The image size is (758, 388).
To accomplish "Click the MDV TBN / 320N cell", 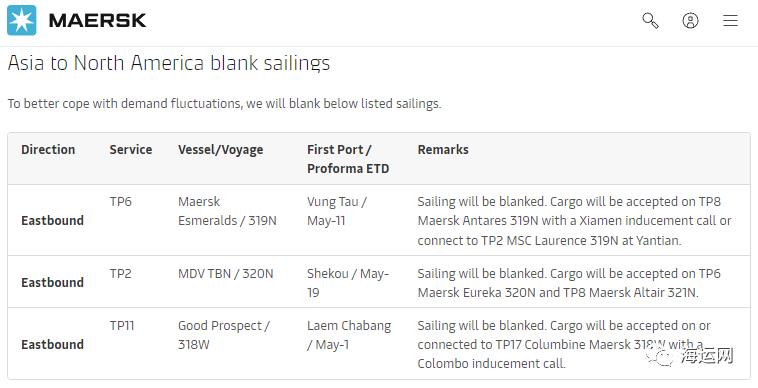I will pos(225,273).
